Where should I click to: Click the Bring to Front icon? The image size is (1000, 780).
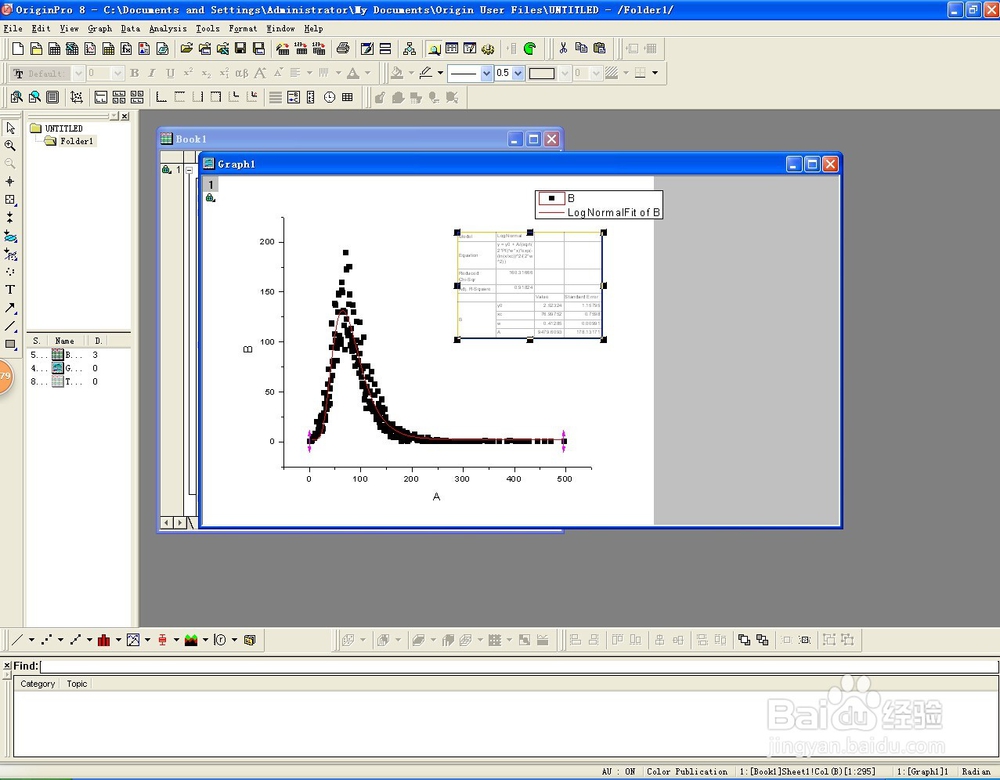[x=744, y=640]
